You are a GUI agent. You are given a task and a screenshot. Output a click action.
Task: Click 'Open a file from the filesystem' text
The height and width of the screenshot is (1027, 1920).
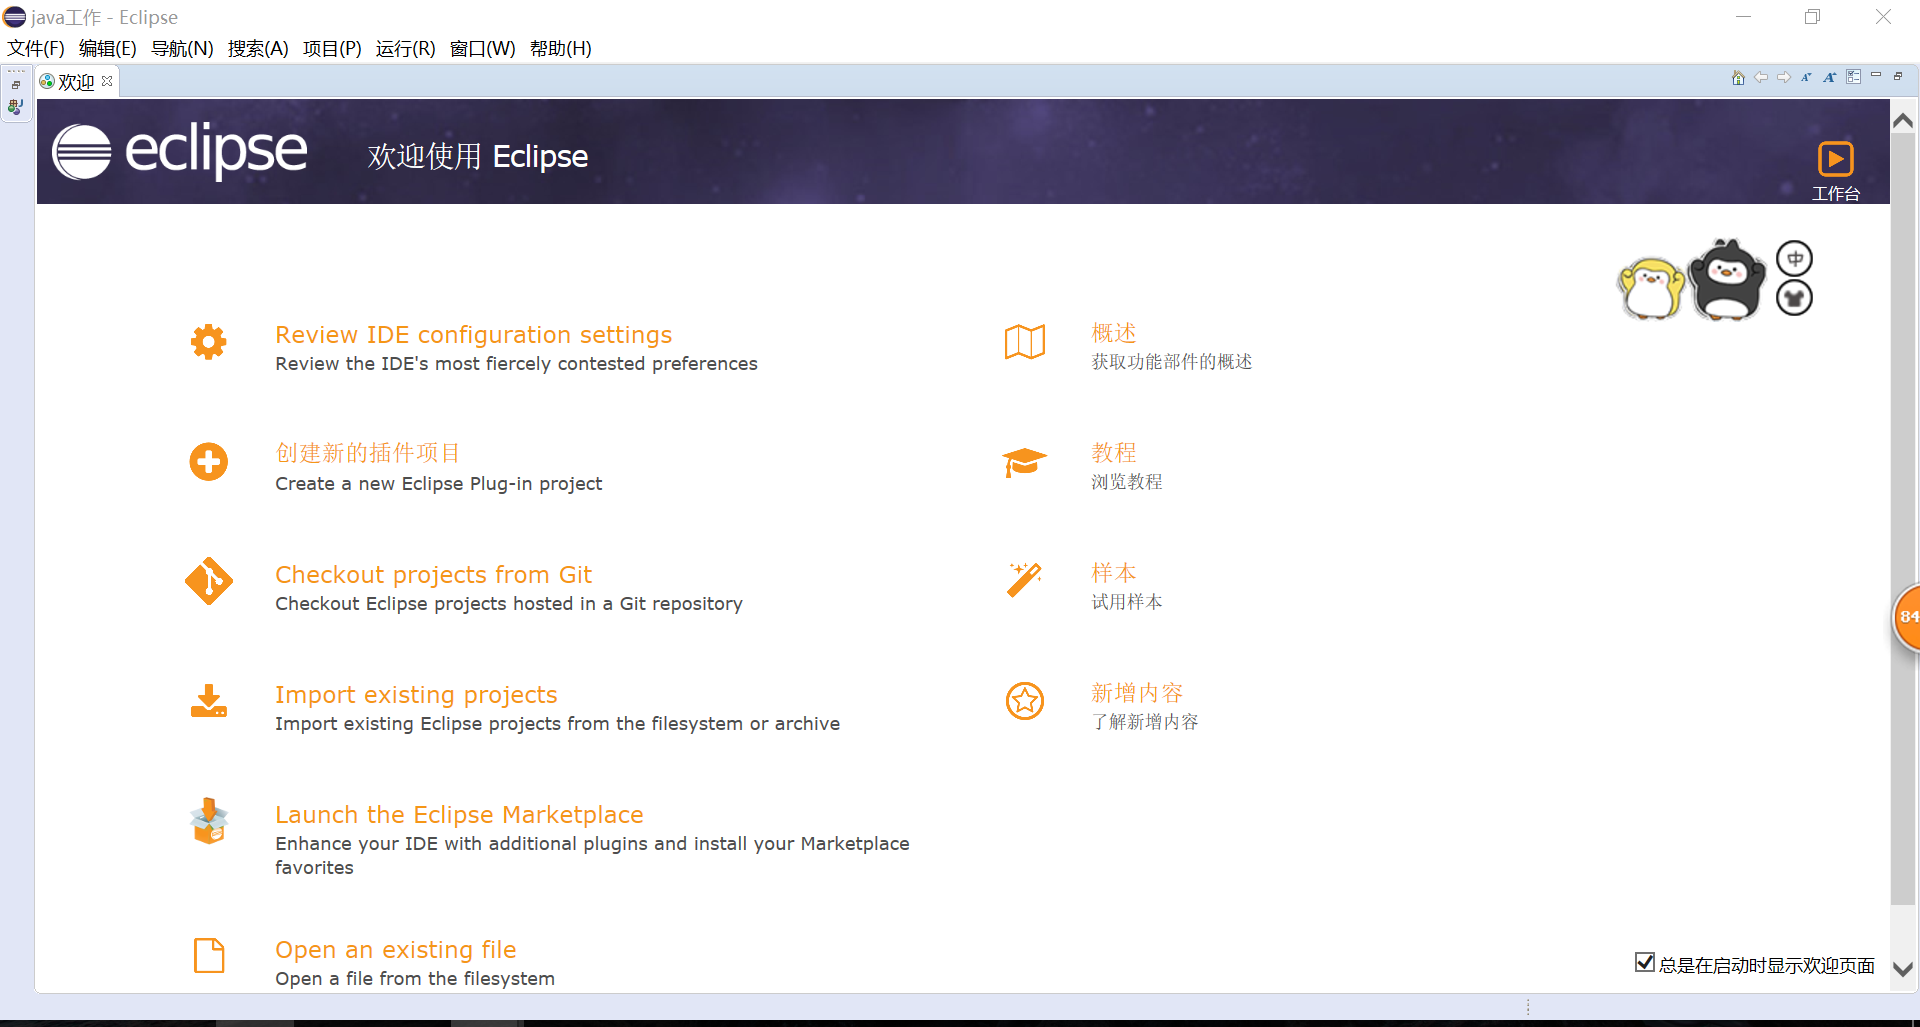(x=415, y=979)
